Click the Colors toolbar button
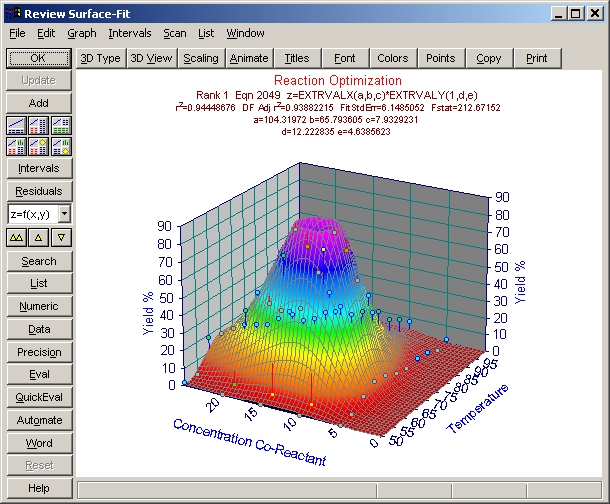This screenshot has height=504, width=610. pos(393,58)
